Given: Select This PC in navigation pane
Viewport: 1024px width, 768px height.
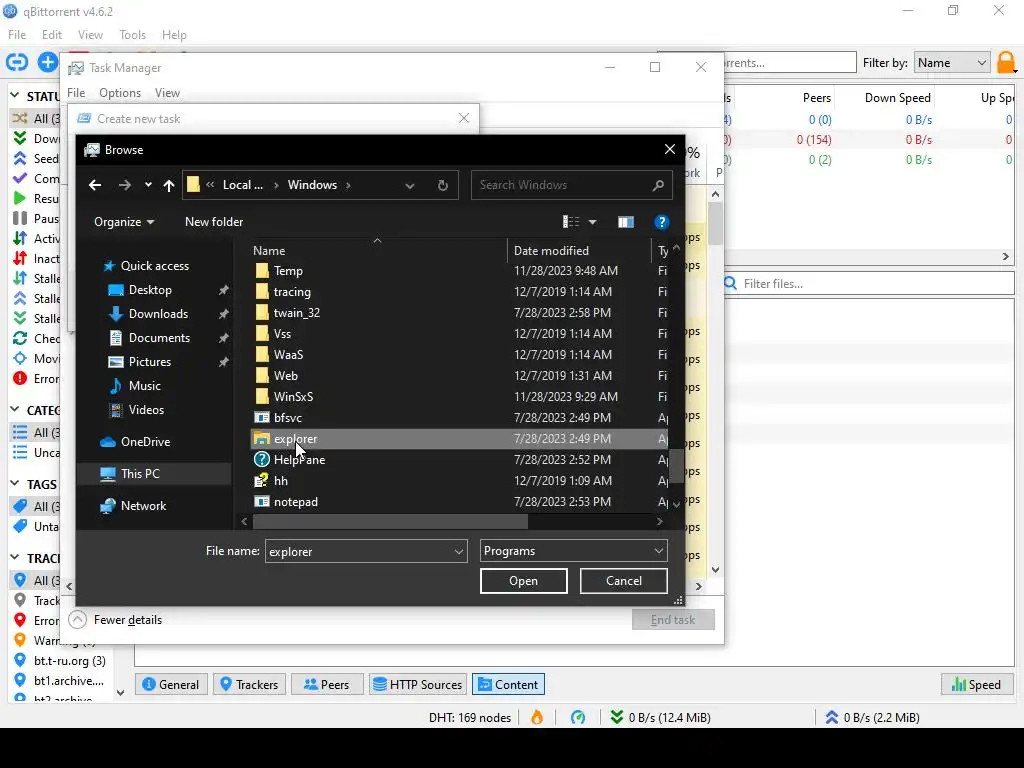Looking at the screenshot, I should click(x=139, y=474).
